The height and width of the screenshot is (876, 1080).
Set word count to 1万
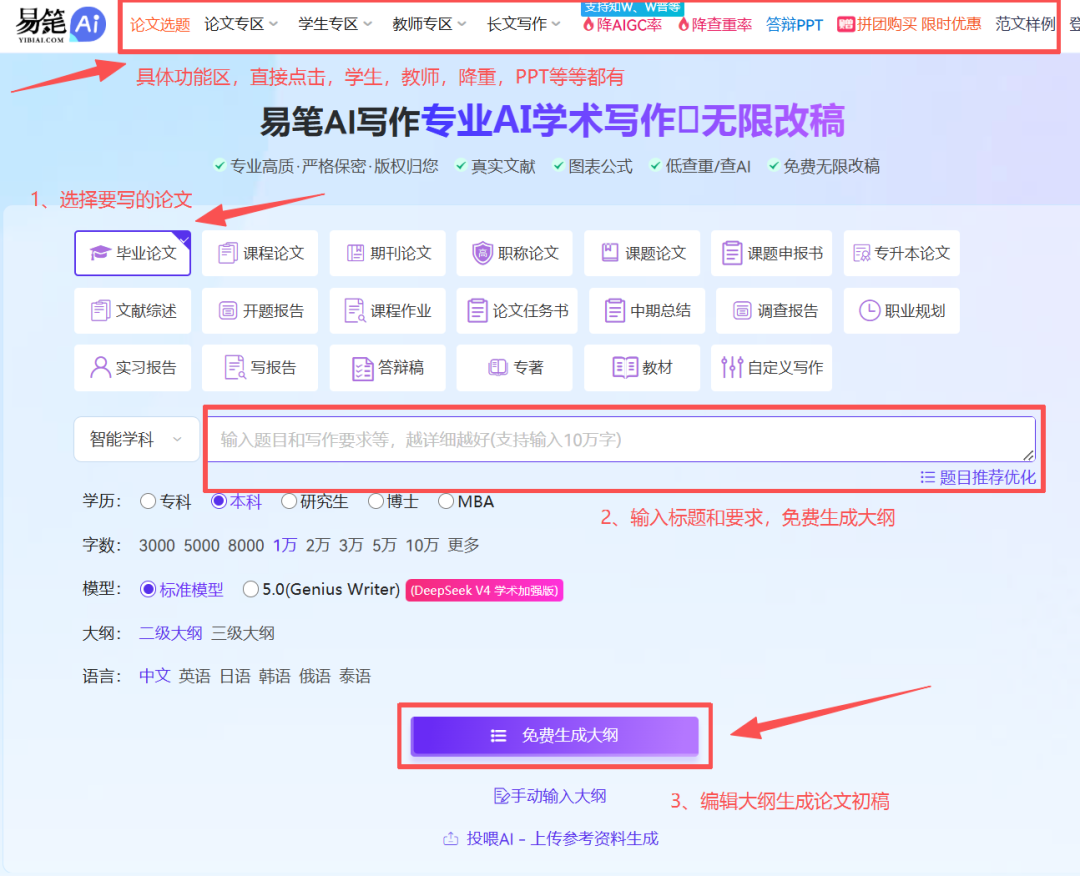tap(285, 545)
